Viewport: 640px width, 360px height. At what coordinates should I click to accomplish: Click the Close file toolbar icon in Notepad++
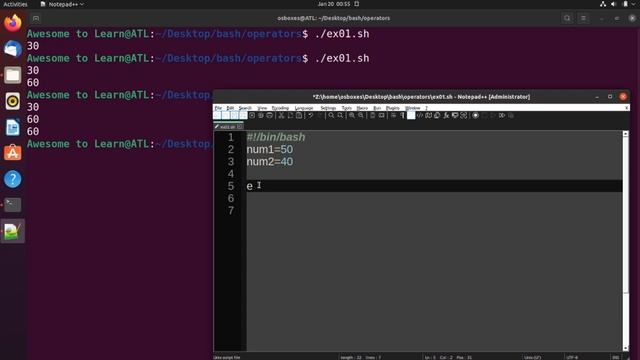(x=252, y=116)
